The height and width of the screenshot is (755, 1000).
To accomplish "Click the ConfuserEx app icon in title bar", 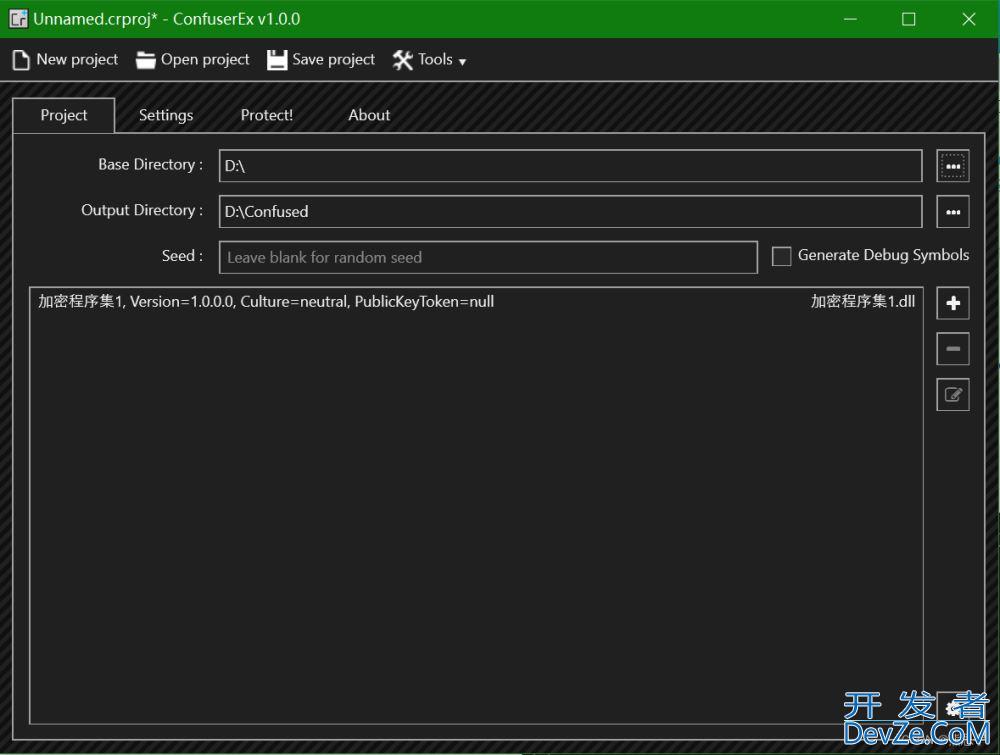I will 18,19.
